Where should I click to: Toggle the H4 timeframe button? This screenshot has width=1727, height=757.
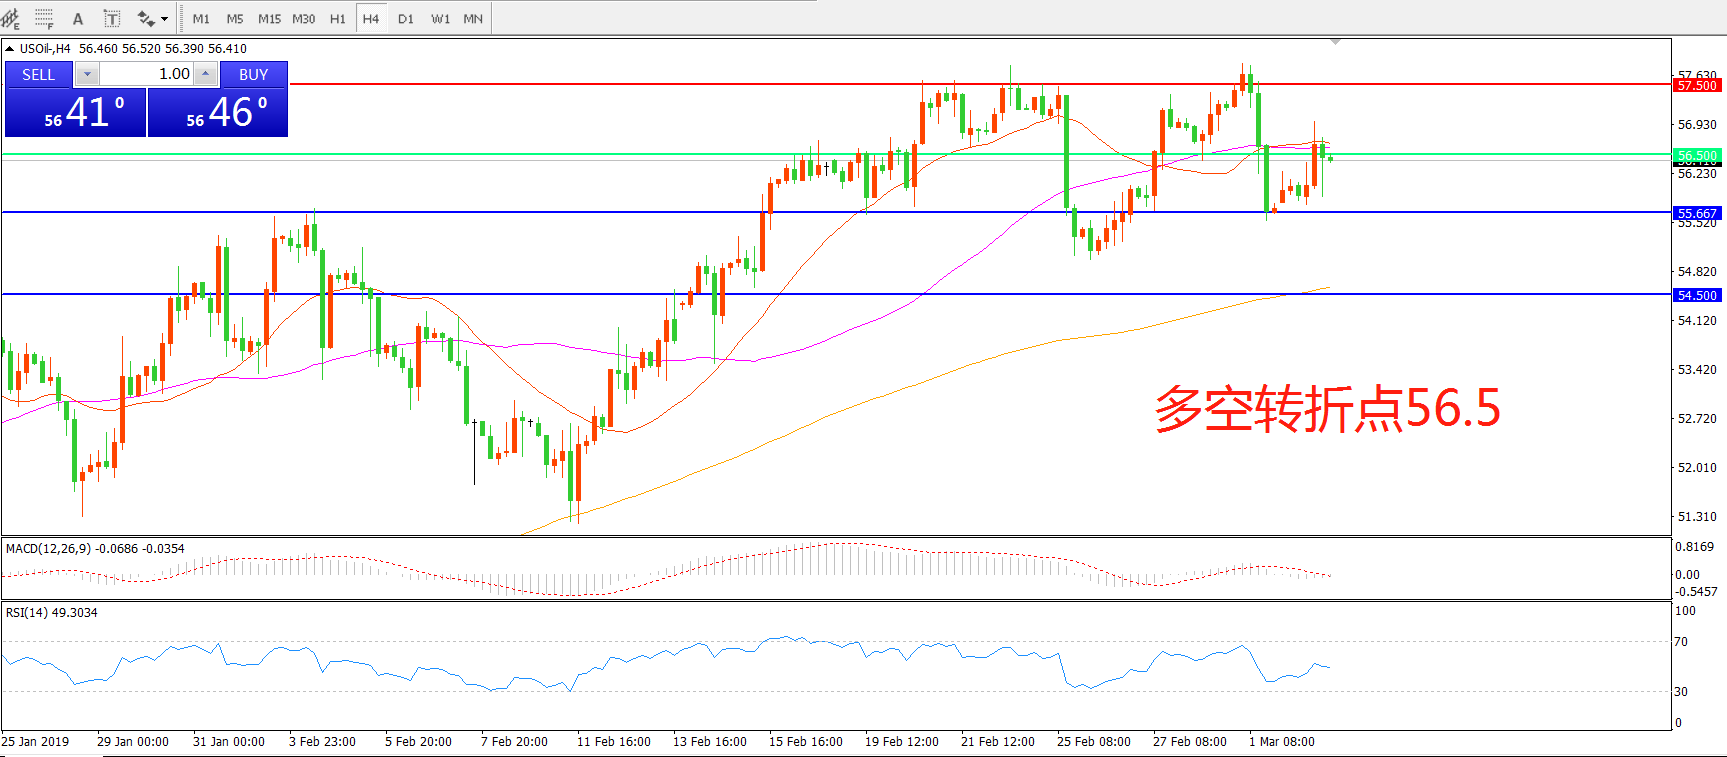pos(370,18)
